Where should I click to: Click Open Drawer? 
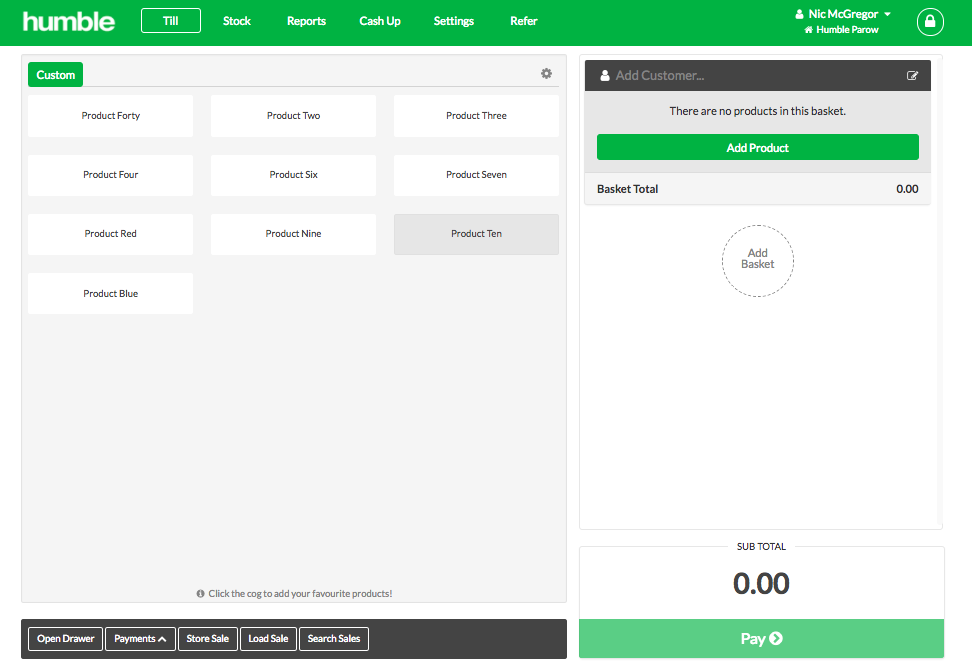(x=66, y=639)
